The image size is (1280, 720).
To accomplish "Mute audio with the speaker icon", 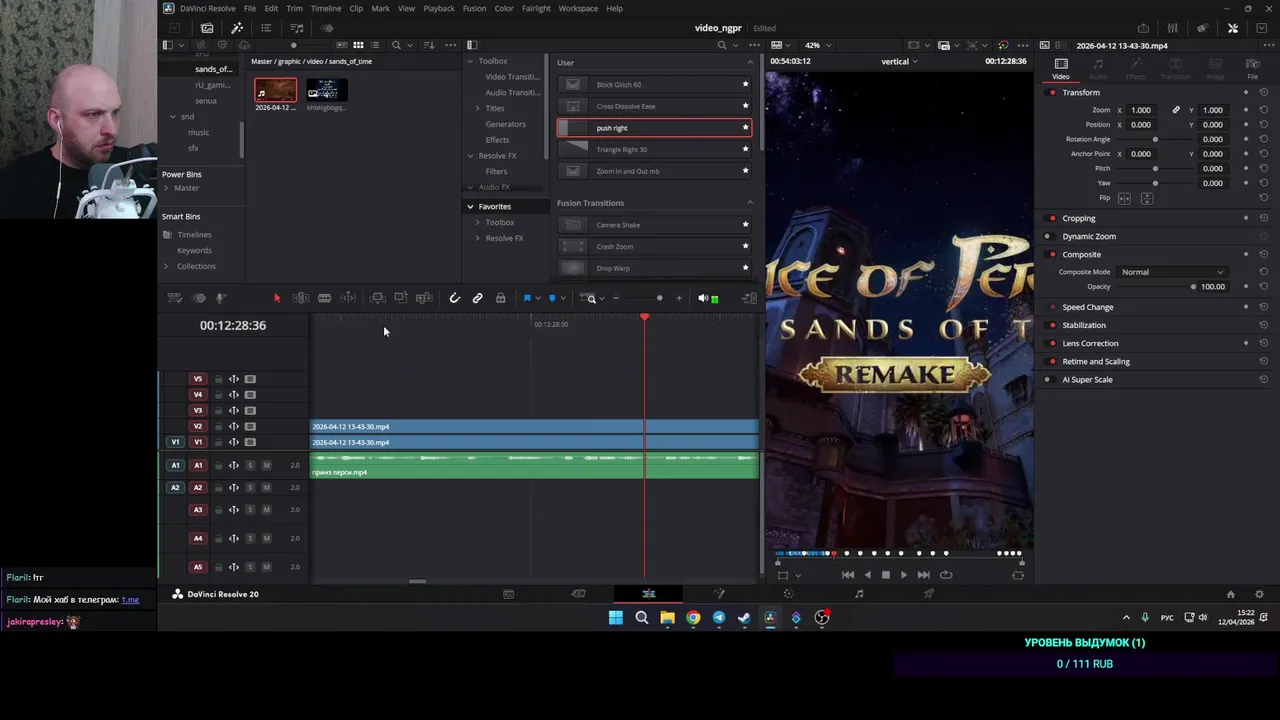I will pyautogui.click(x=703, y=298).
